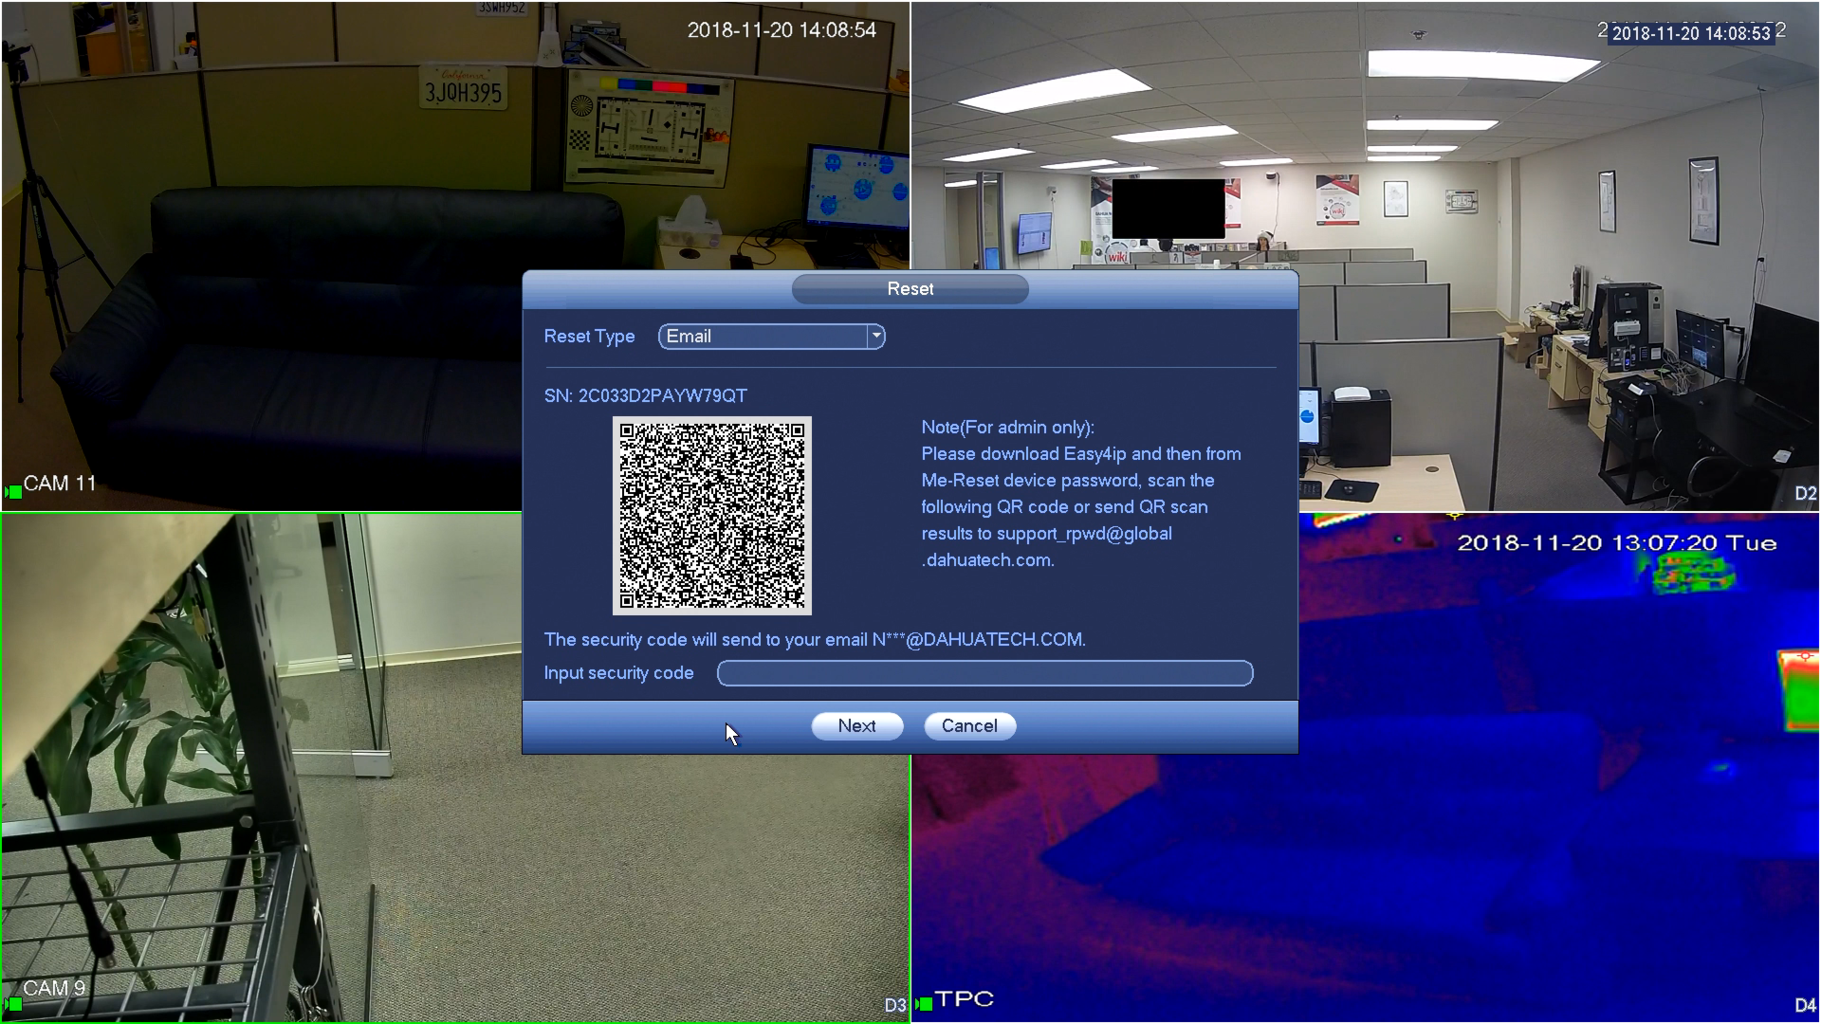This screenshot has width=1821, height=1024.
Task: Click the green record indicator beside CAM 11
Action: [x=13, y=491]
